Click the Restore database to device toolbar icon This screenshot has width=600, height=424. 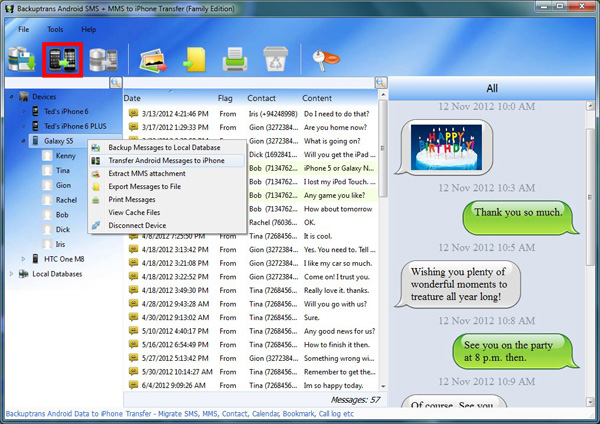pyautogui.click(x=103, y=60)
